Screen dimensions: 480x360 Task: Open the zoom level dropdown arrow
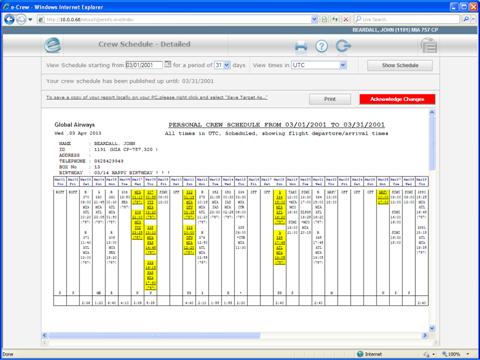pyautogui.click(x=468, y=354)
